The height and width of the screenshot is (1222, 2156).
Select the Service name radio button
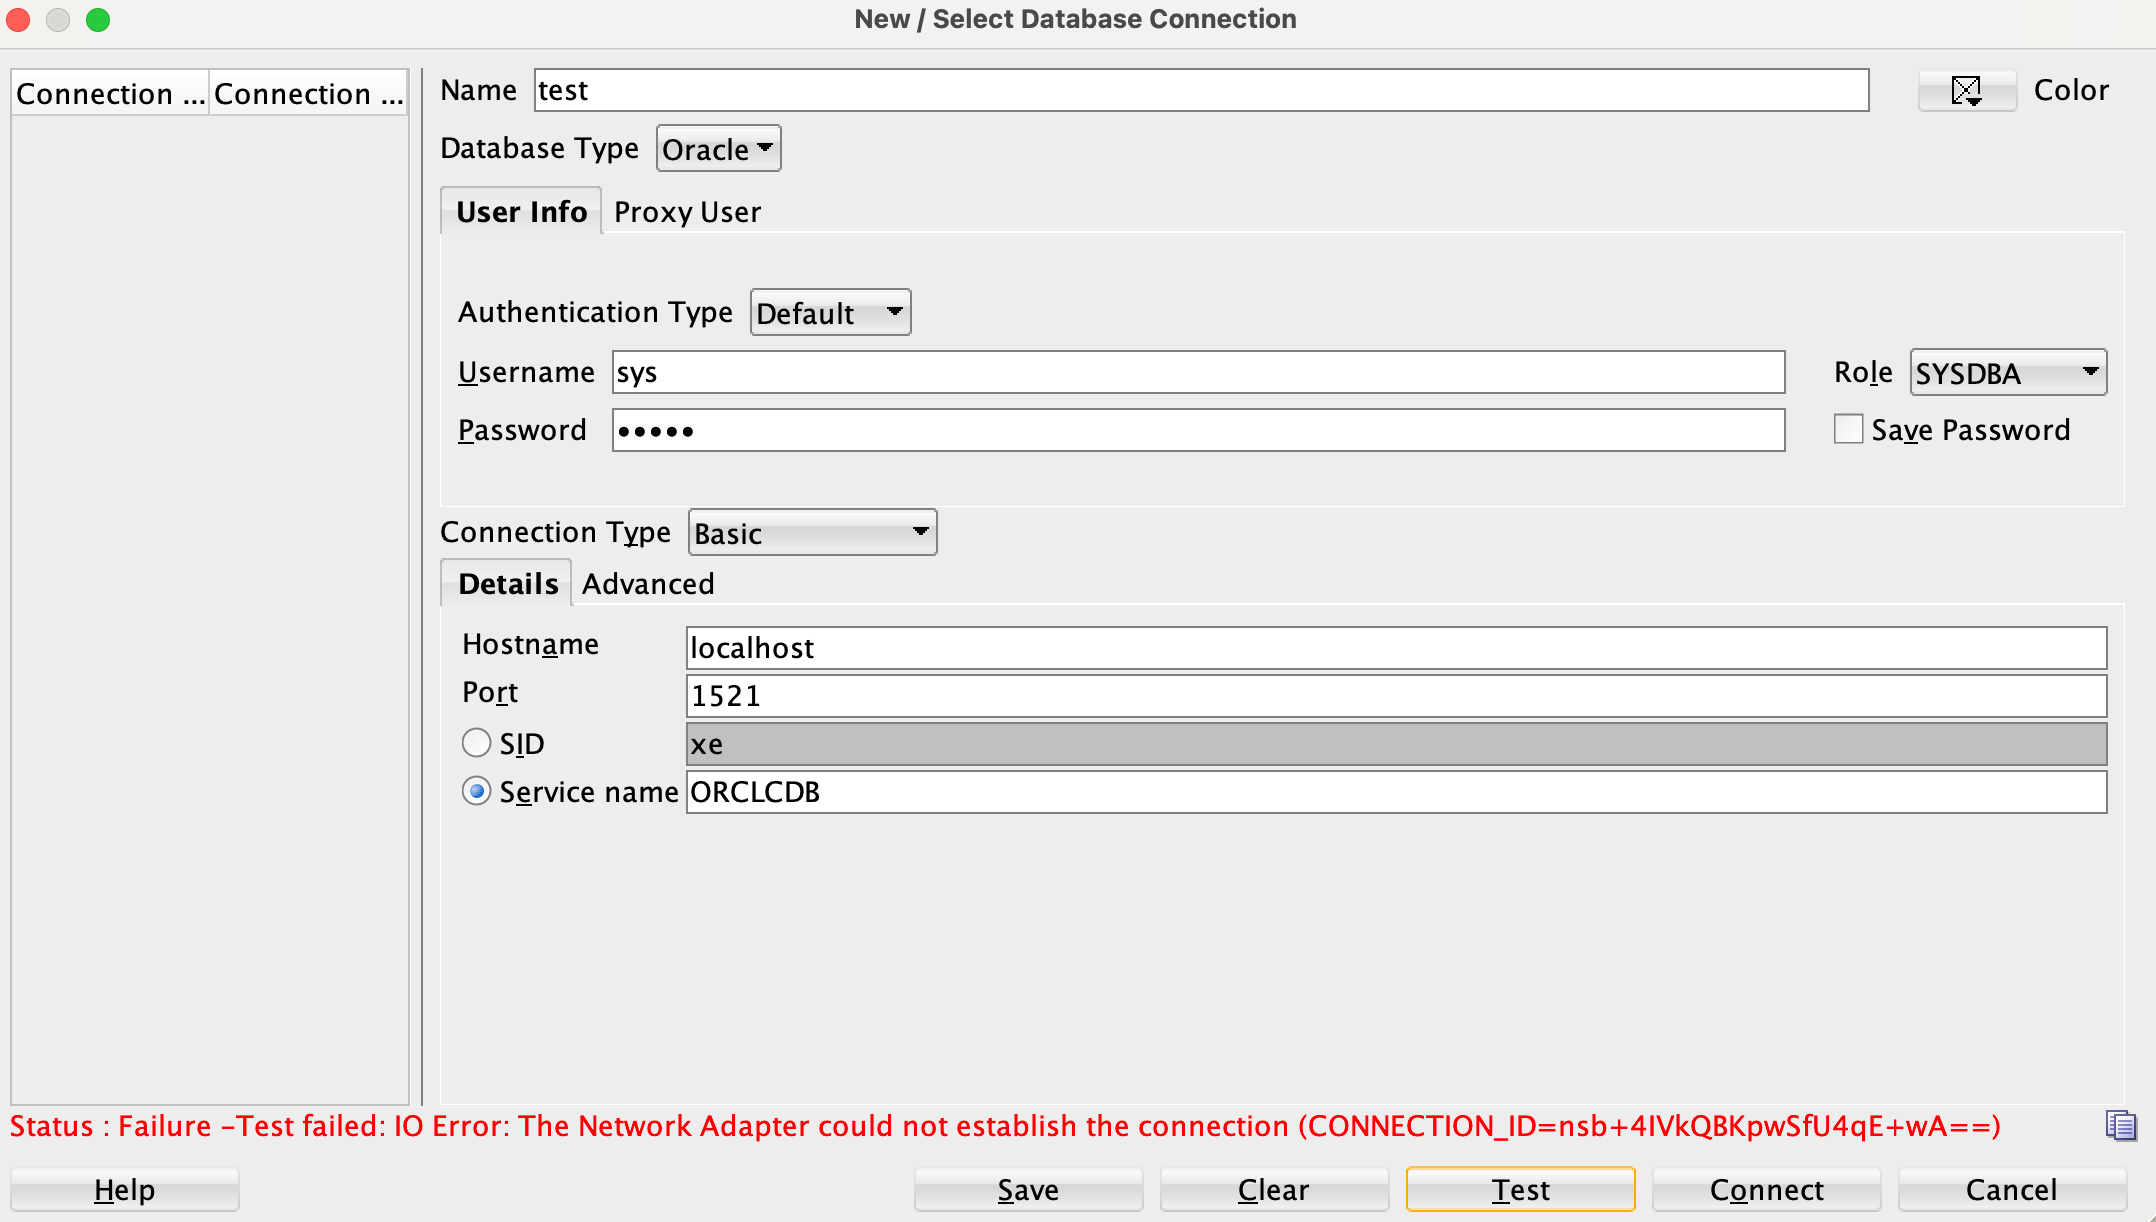(x=477, y=792)
